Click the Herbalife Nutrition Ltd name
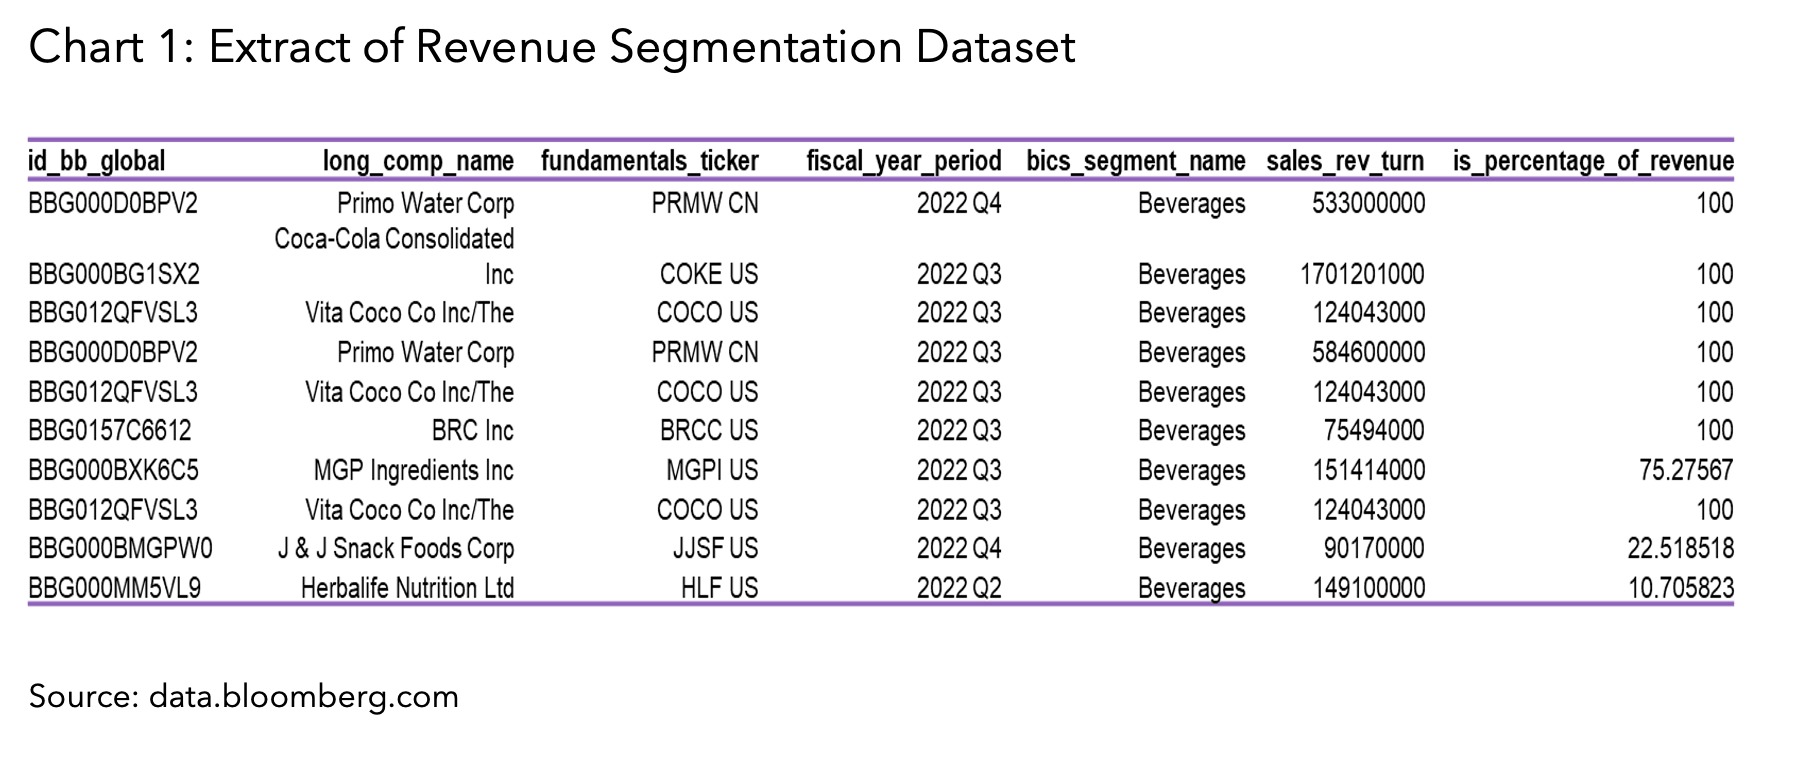The height and width of the screenshot is (782, 1806). tap(408, 588)
